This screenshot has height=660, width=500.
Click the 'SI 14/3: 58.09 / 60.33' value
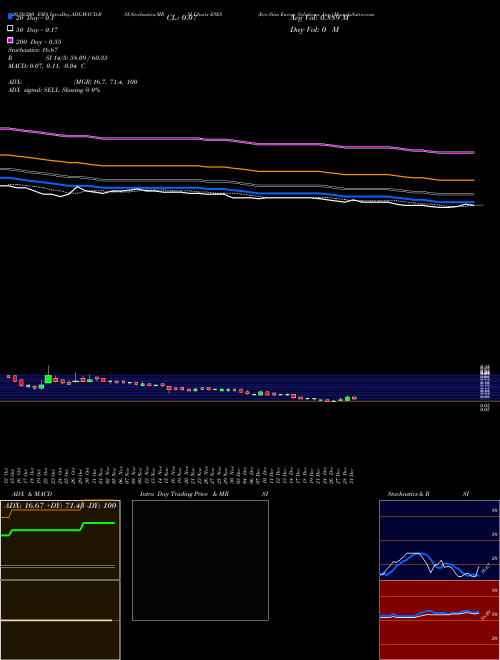pyautogui.click(x=77, y=58)
